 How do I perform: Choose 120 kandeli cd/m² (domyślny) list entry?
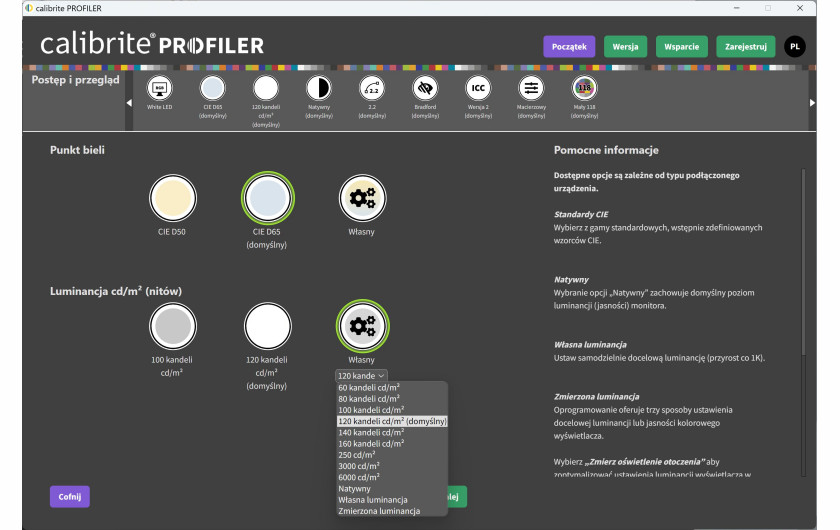pos(392,421)
